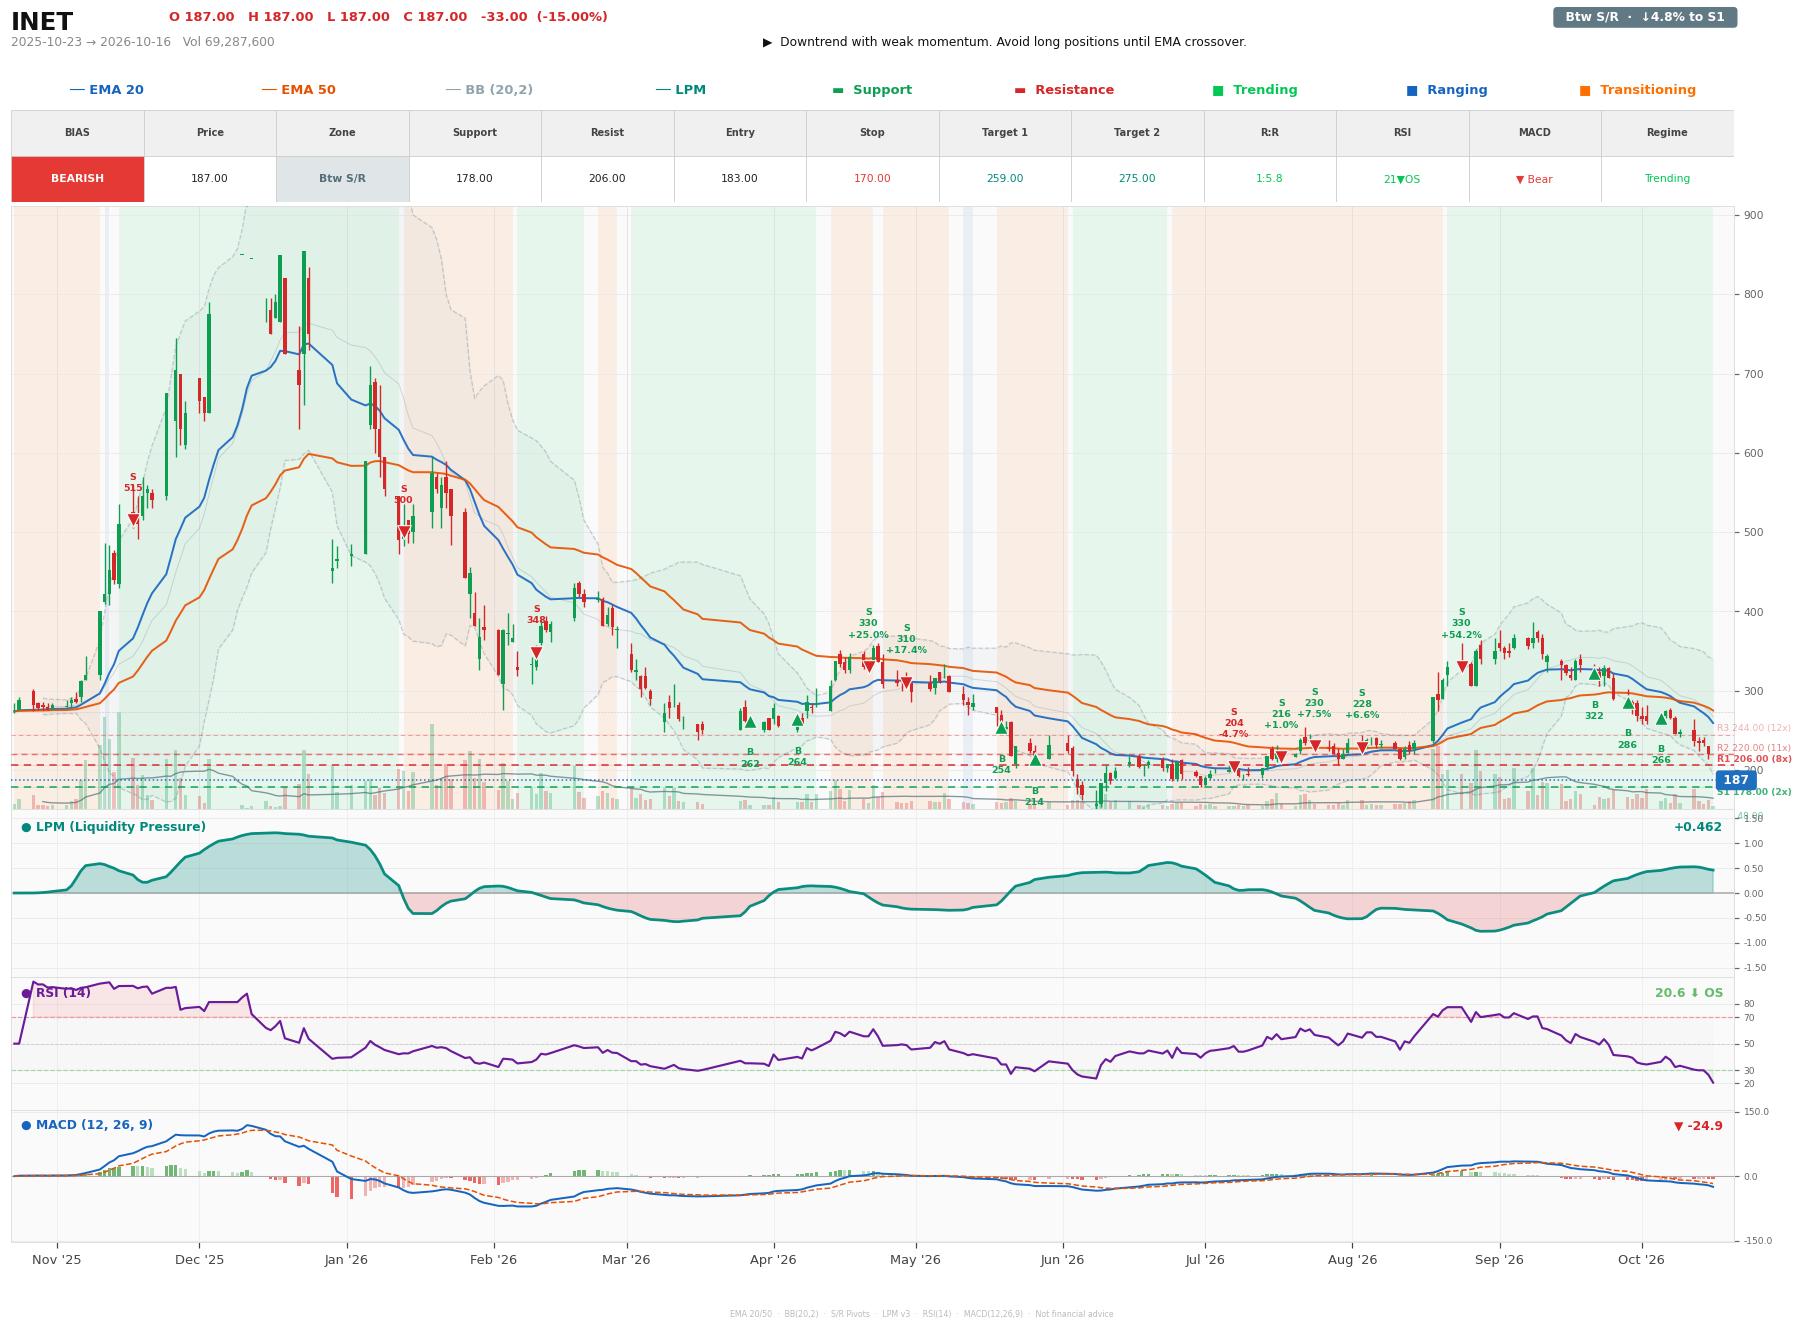Select the LPM legend item
Viewport: 1803px width, 1330px height.
[x=680, y=90]
